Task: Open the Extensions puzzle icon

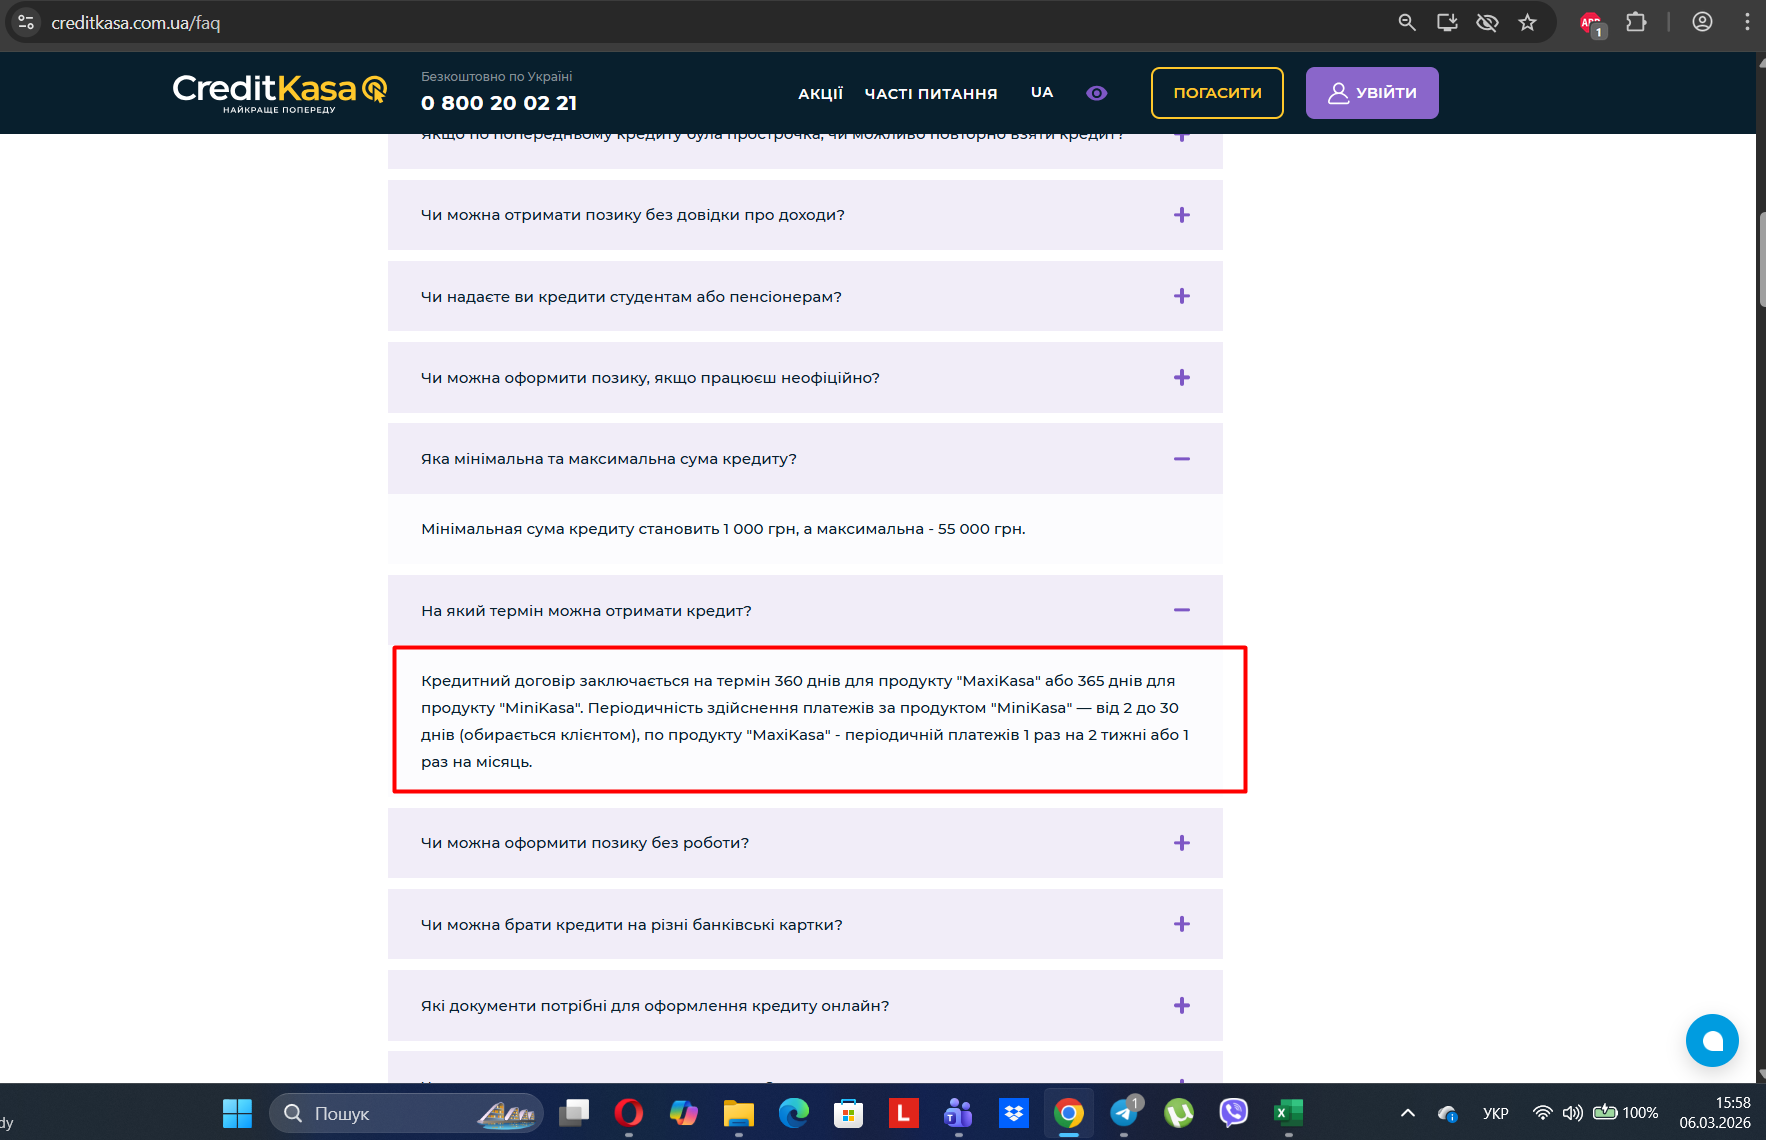Action: click(1636, 22)
